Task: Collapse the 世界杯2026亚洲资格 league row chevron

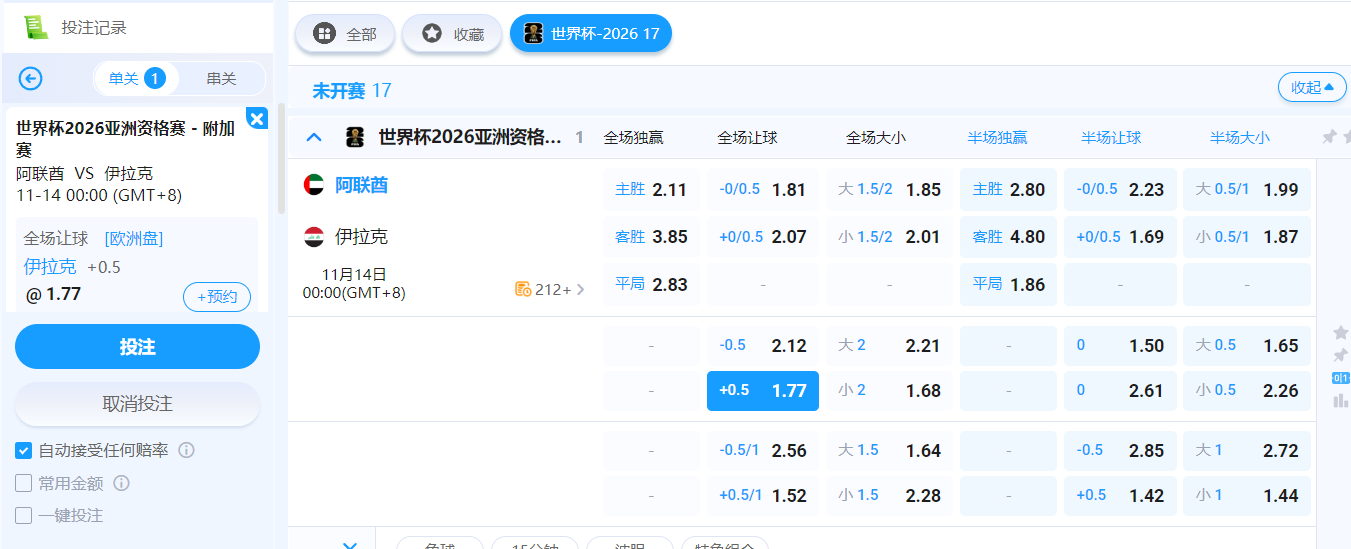Action: click(x=314, y=137)
